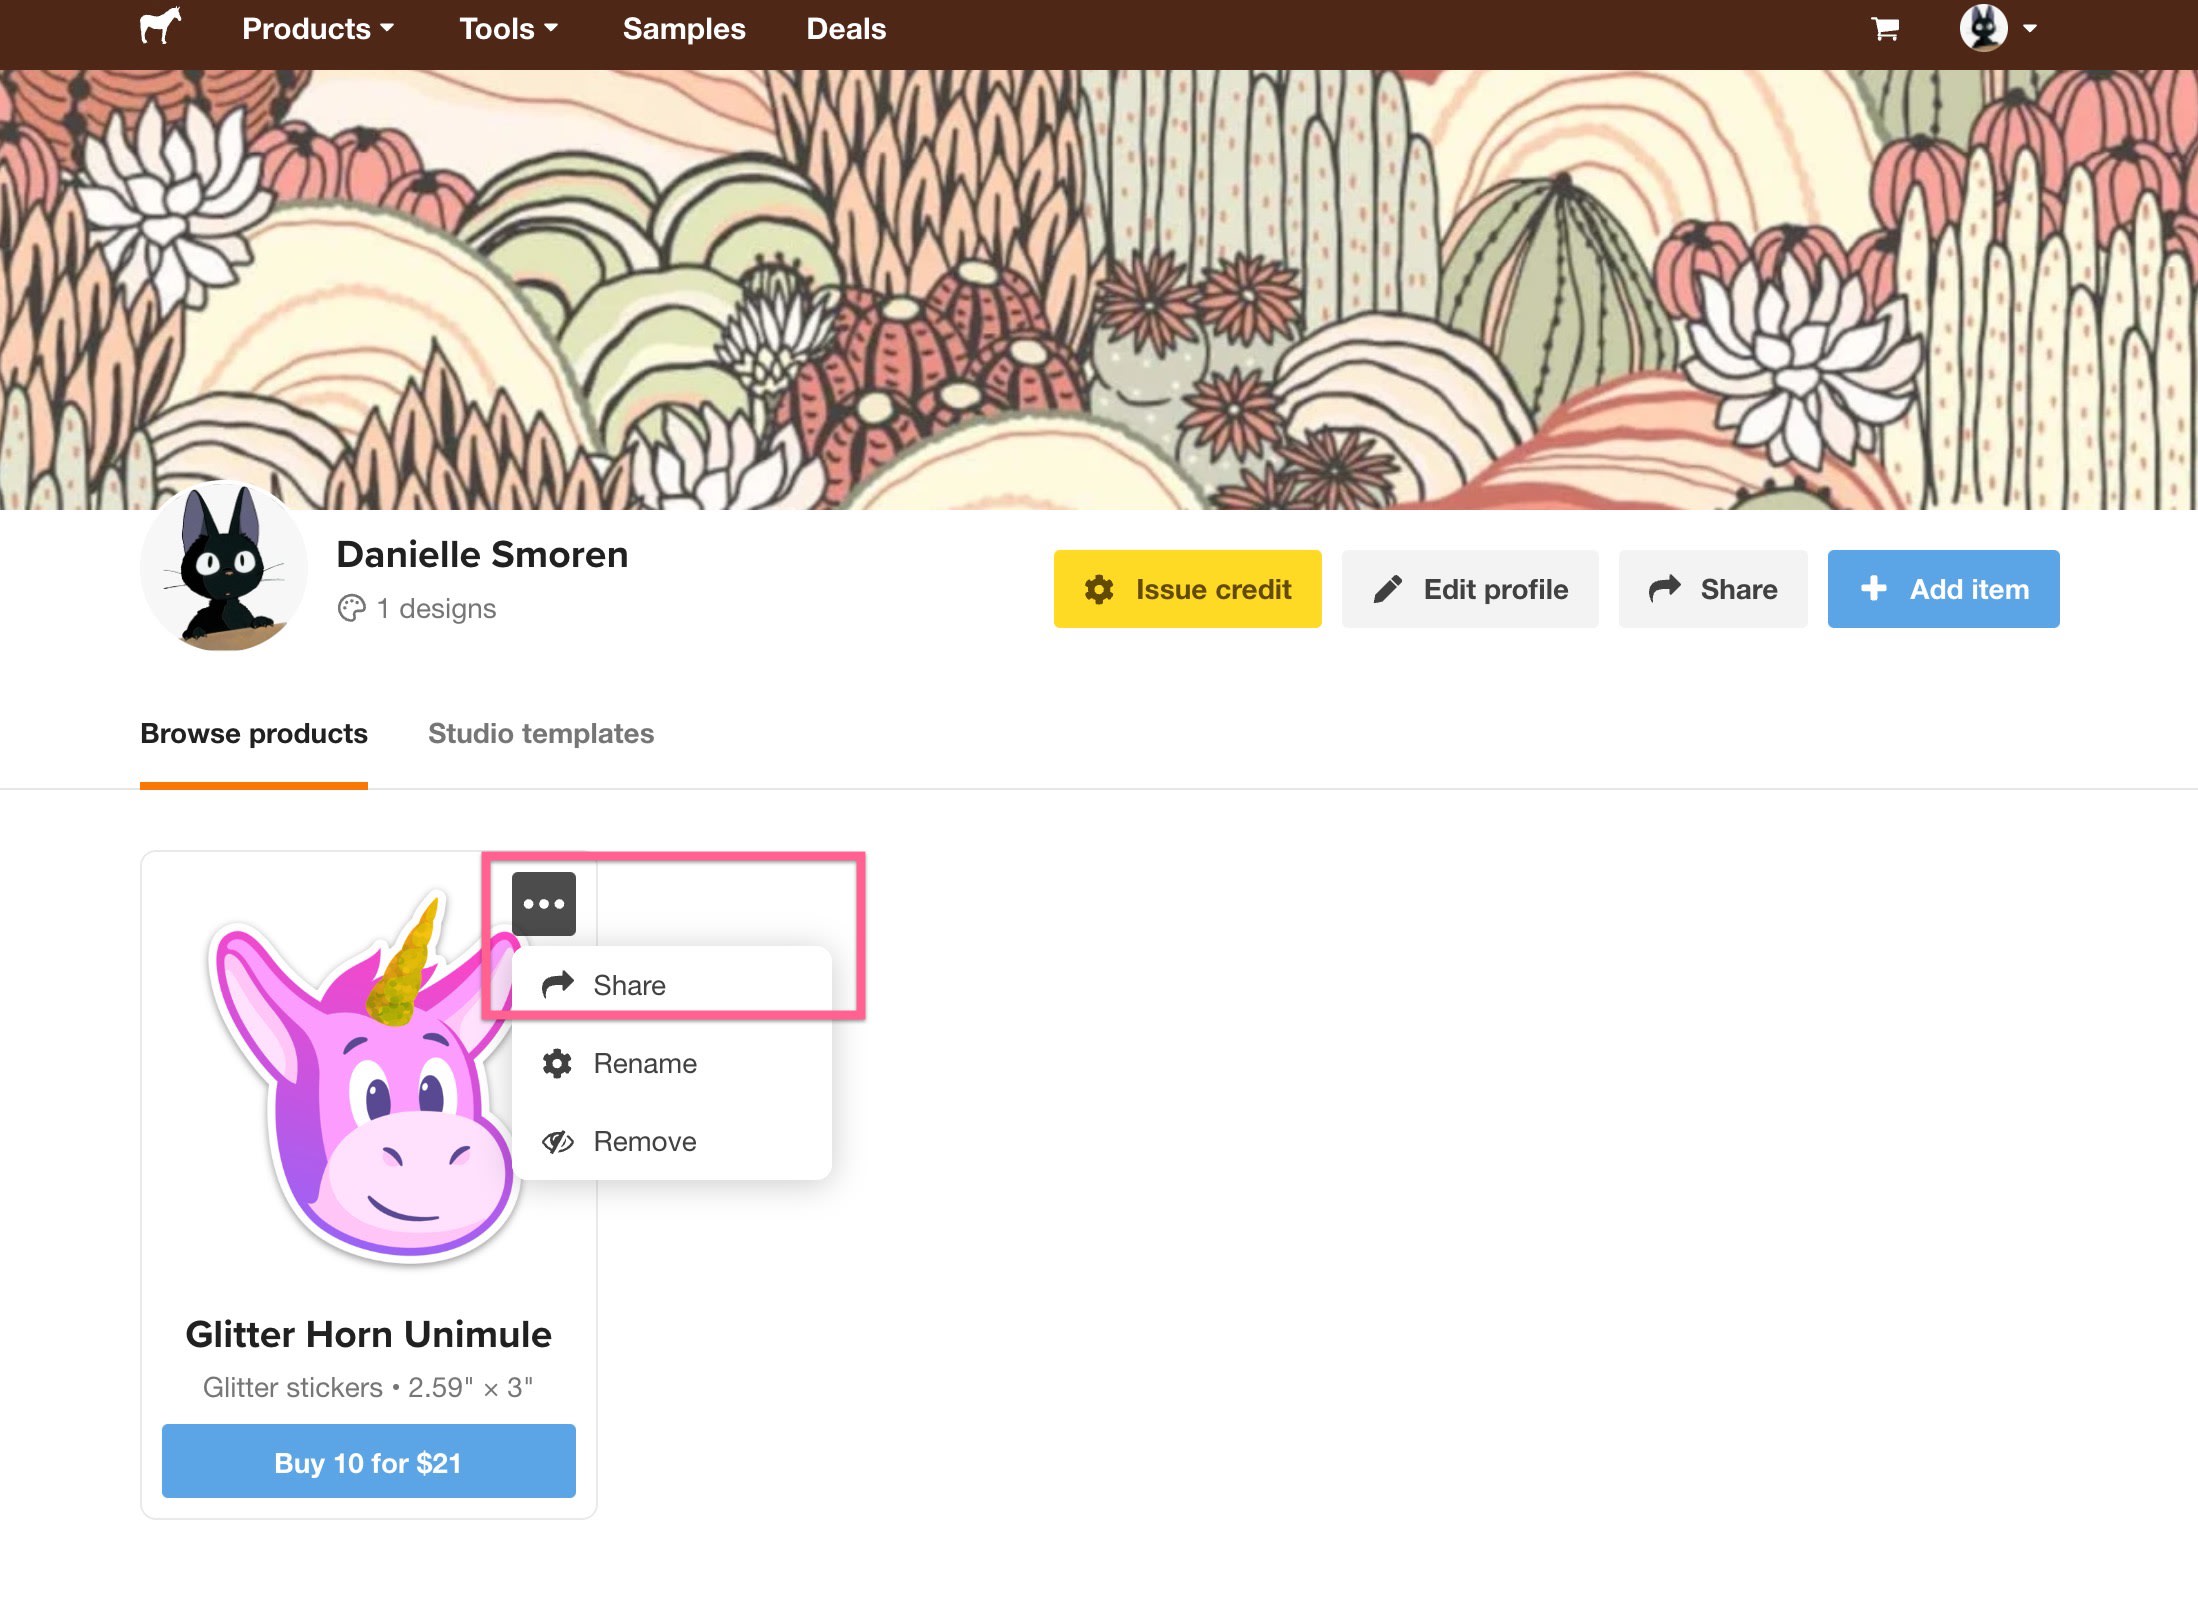Choose Rename from the context menu

644,1063
